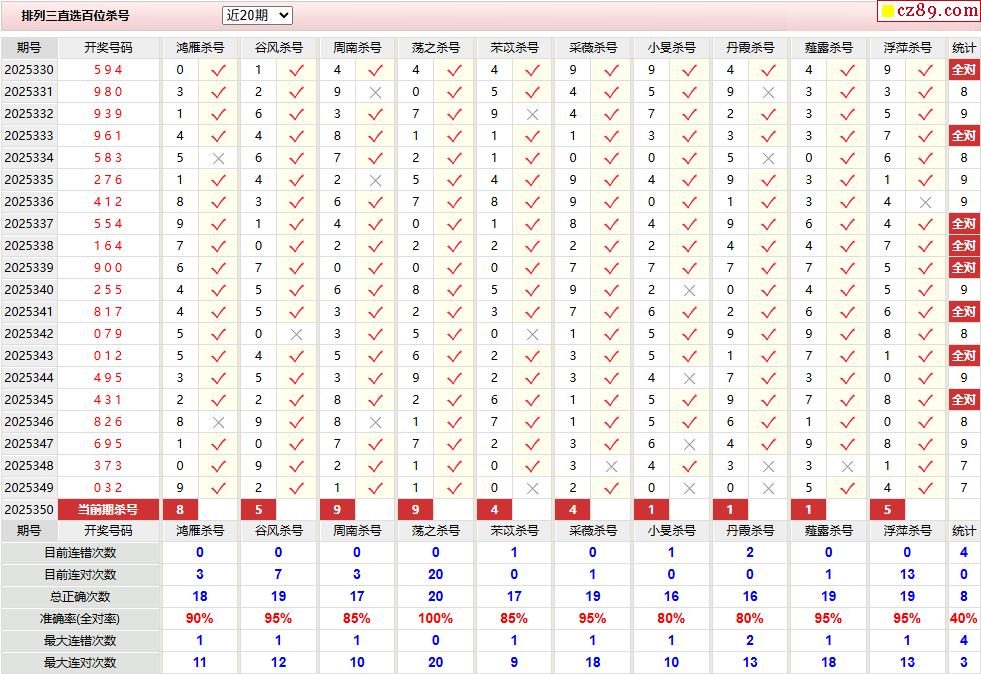This screenshot has height=674, width=981.
Task: Open the 近20期 period dropdown
Action: (x=257, y=15)
